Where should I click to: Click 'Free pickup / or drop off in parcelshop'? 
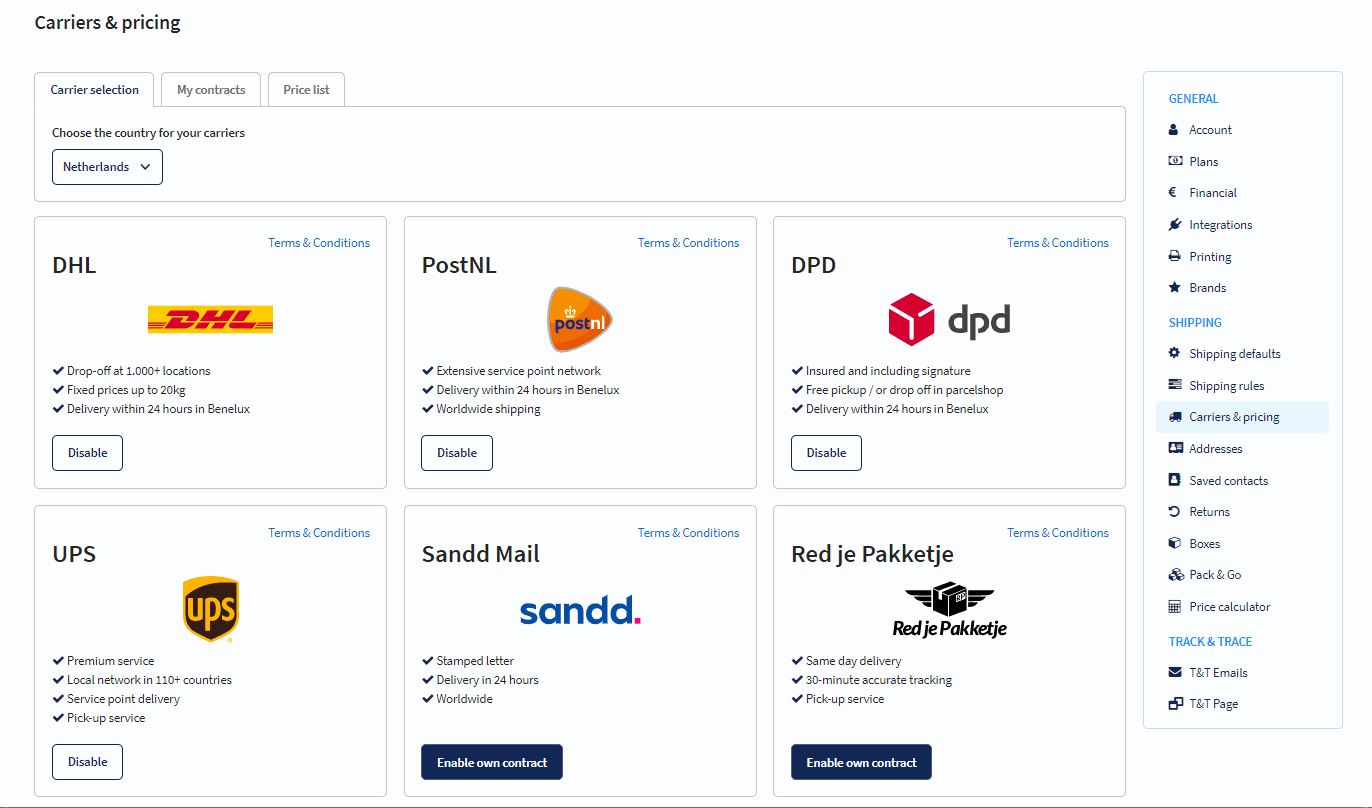905,390
